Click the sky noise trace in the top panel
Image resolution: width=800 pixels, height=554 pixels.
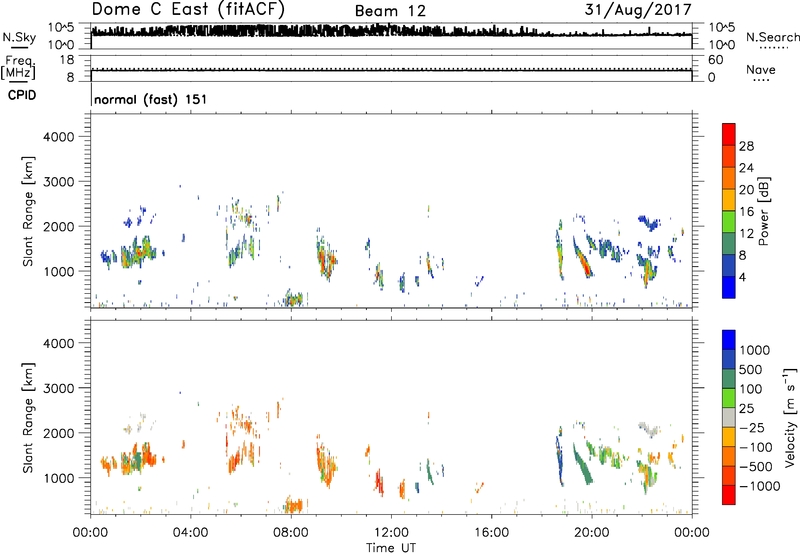(x=391, y=32)
